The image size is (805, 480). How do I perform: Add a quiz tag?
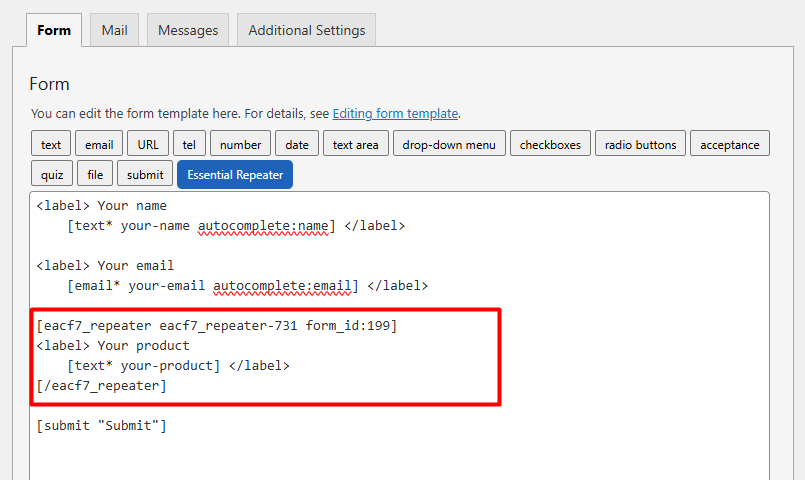52,175
